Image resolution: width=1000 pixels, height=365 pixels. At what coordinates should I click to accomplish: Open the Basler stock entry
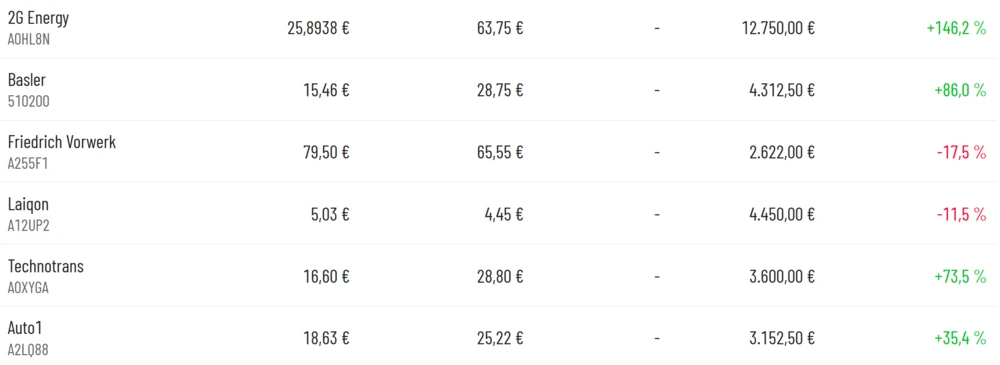pyautogui.click(x=27, y=80)
